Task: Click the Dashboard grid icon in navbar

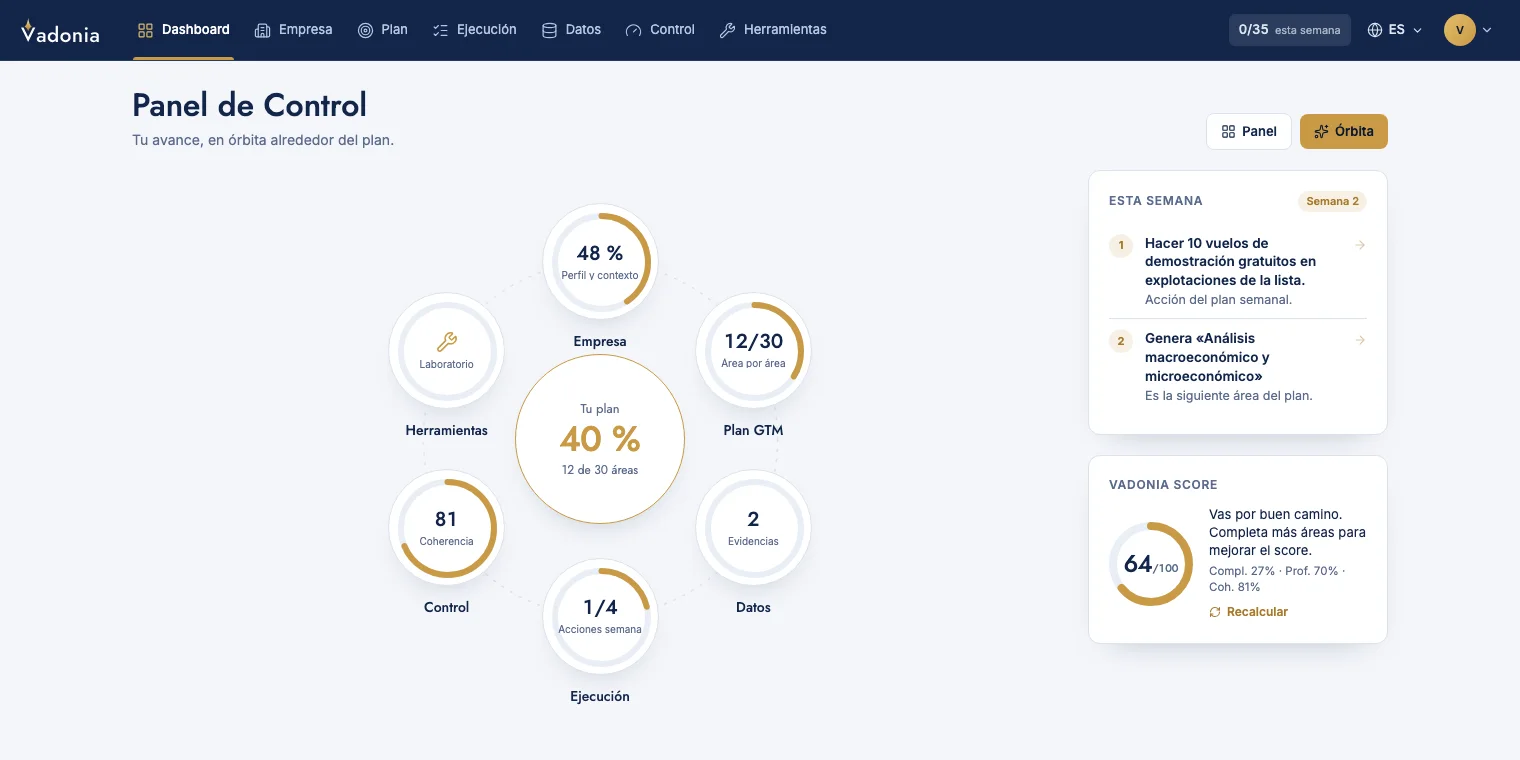Action: coord(145,30)
